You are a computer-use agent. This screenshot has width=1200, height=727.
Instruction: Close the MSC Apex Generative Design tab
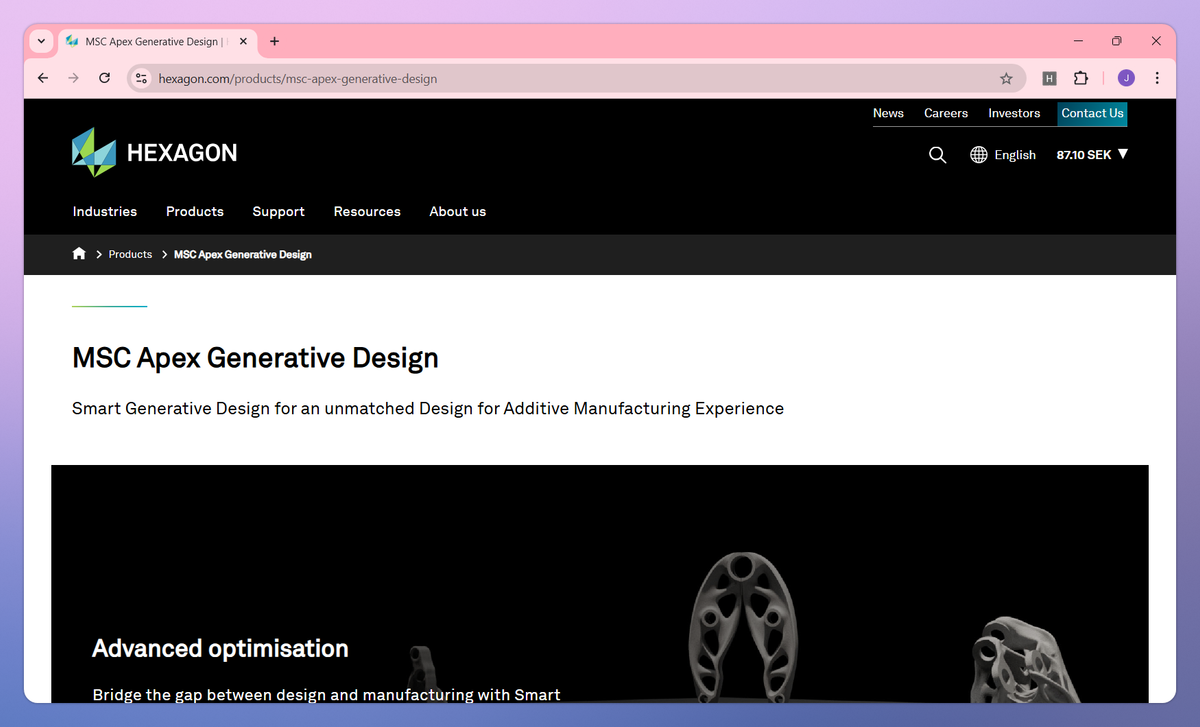pos(243,42)
